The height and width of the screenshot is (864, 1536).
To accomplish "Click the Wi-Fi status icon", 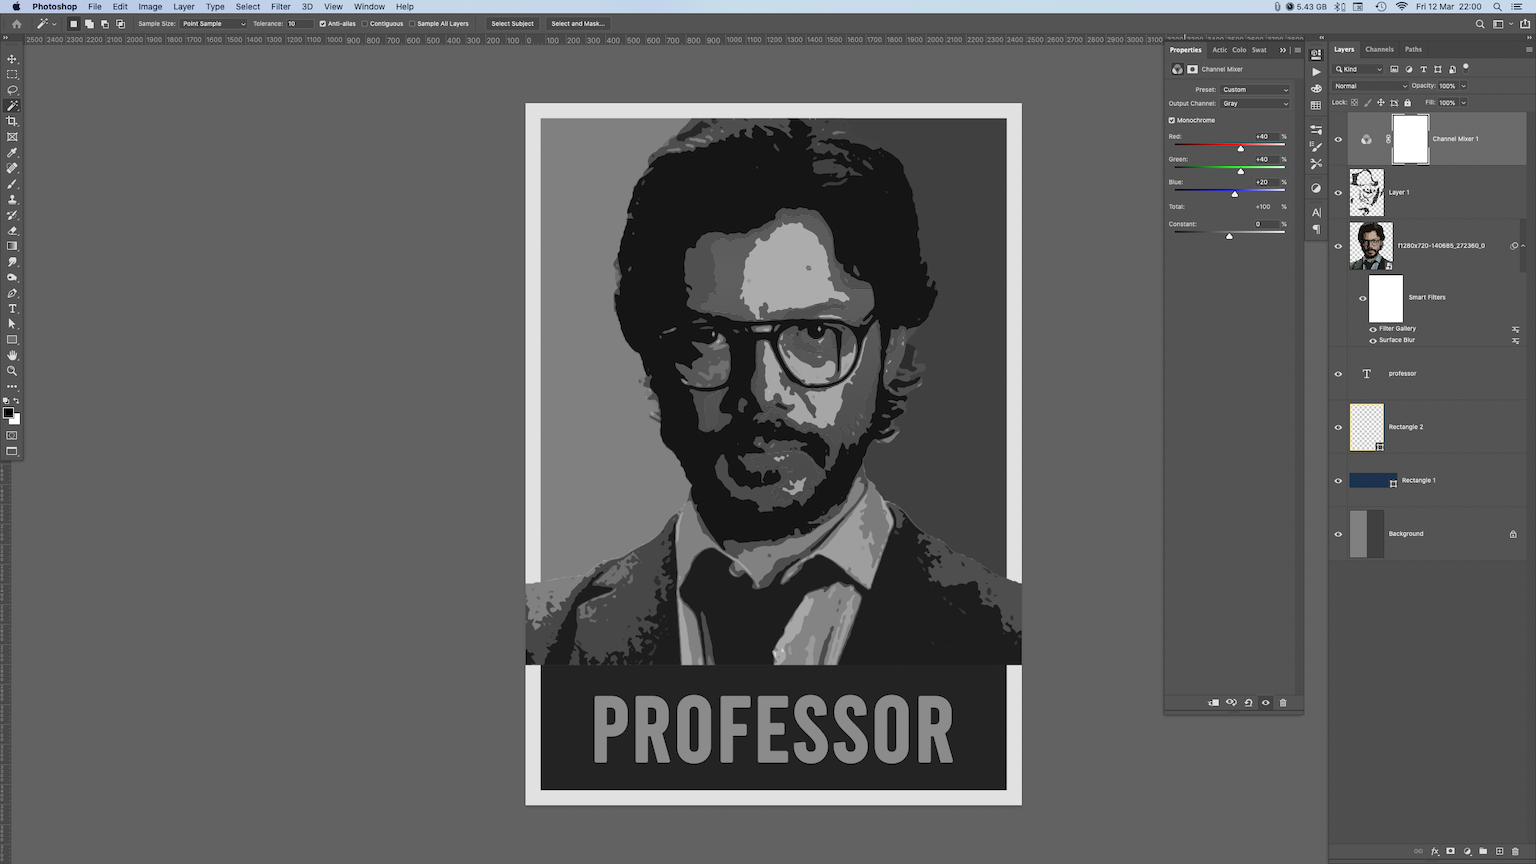I will [1401, 7].
